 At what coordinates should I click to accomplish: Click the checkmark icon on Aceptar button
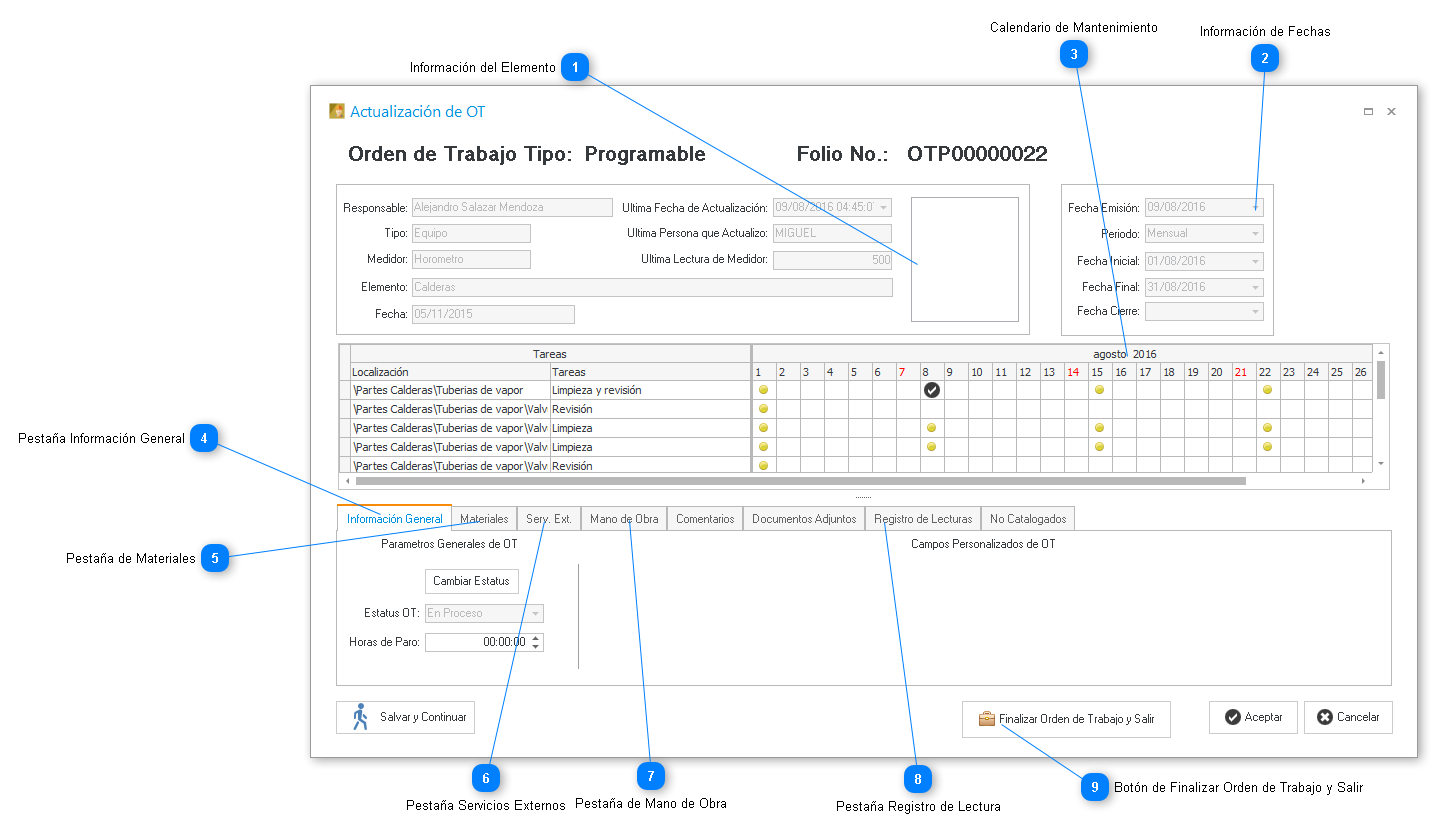[1233, 717]
